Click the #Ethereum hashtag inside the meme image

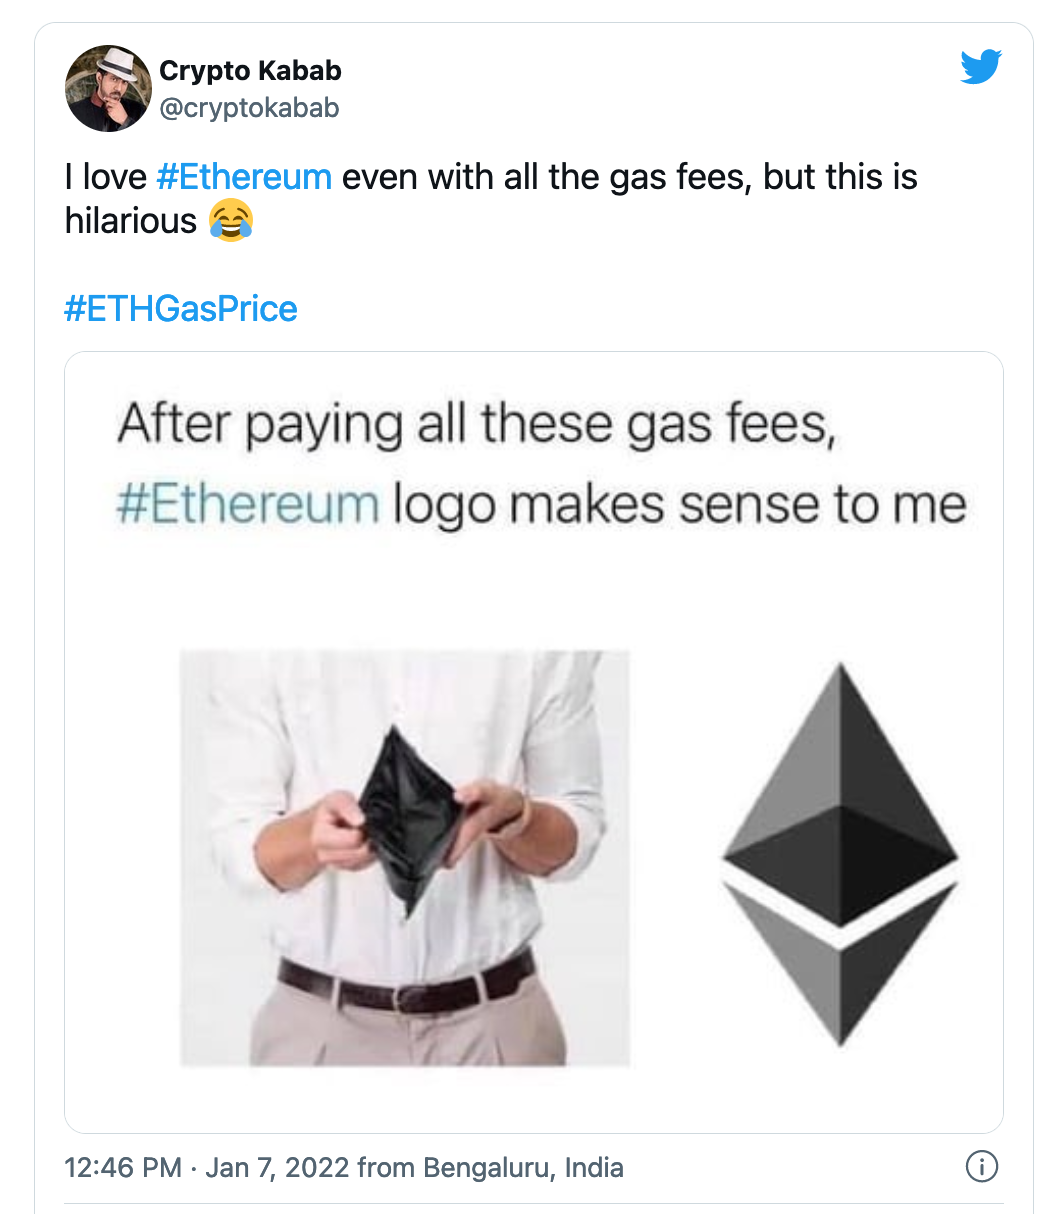(248, 504)
